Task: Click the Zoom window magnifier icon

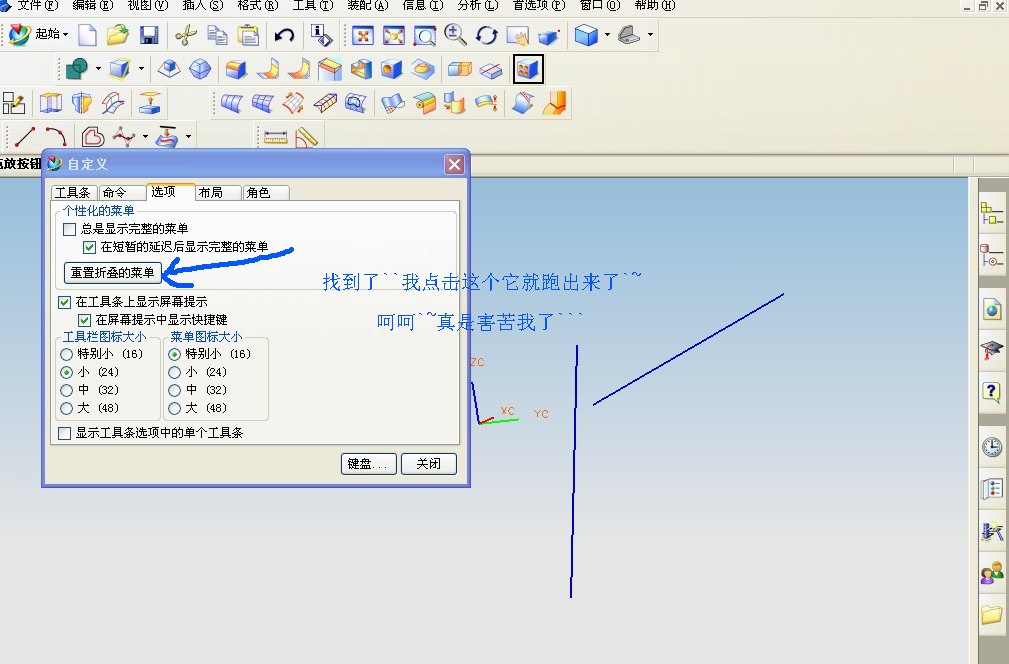Action: pyautogui.click(x=424, y=35)
